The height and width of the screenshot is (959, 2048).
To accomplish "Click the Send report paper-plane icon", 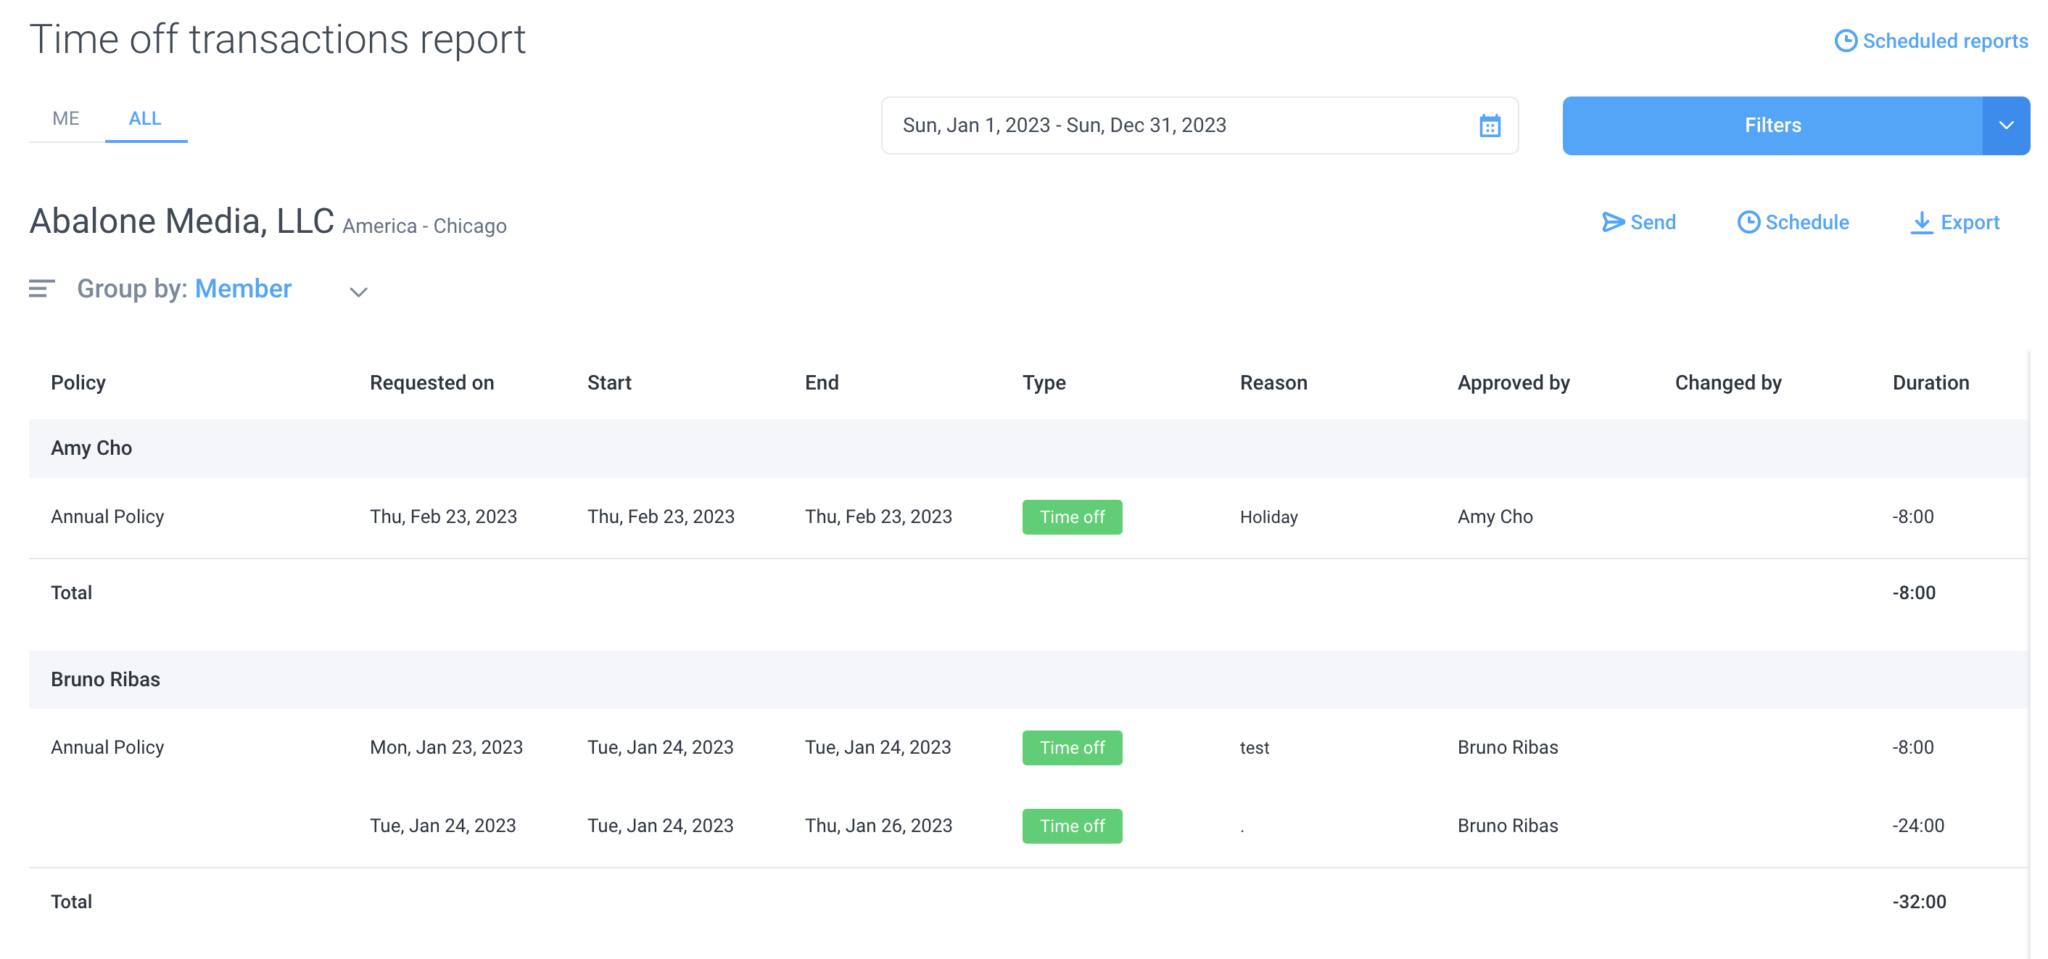I will [1612, 222].
